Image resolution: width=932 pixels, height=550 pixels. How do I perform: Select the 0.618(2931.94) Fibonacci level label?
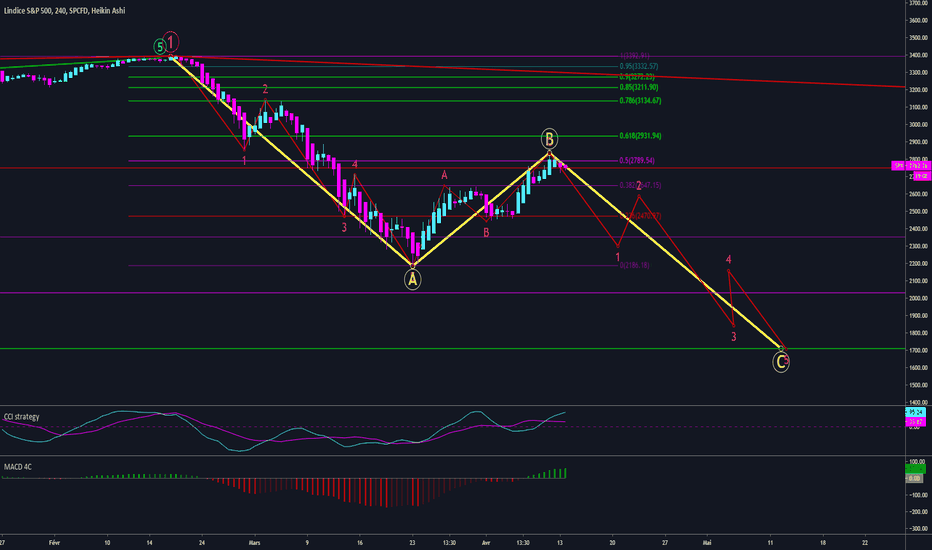(640, 136)
